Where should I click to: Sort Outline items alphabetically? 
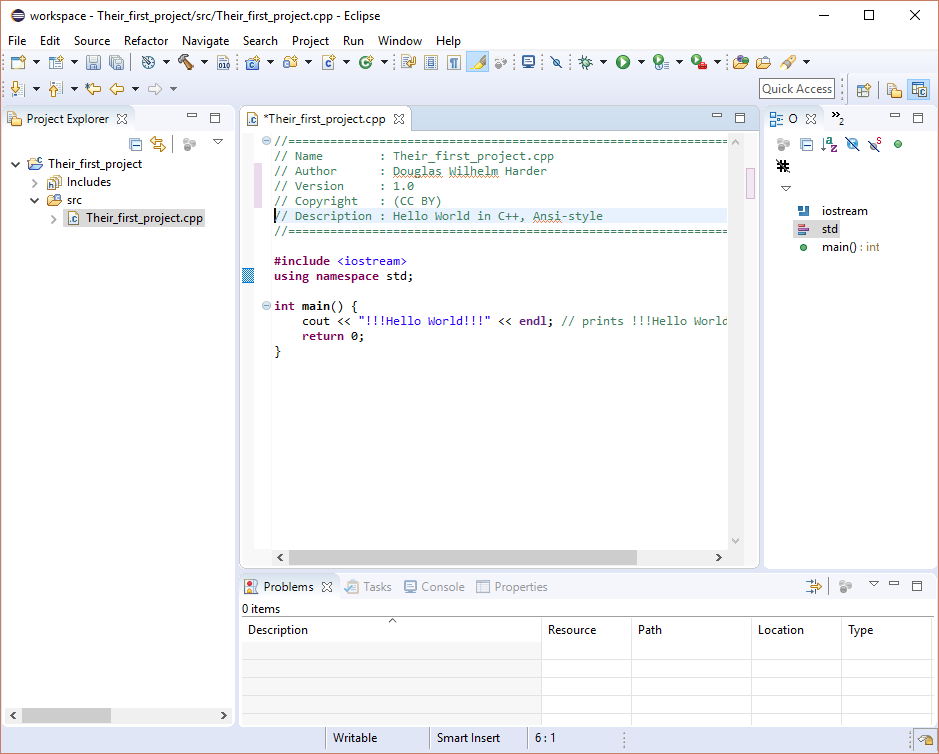829,144
